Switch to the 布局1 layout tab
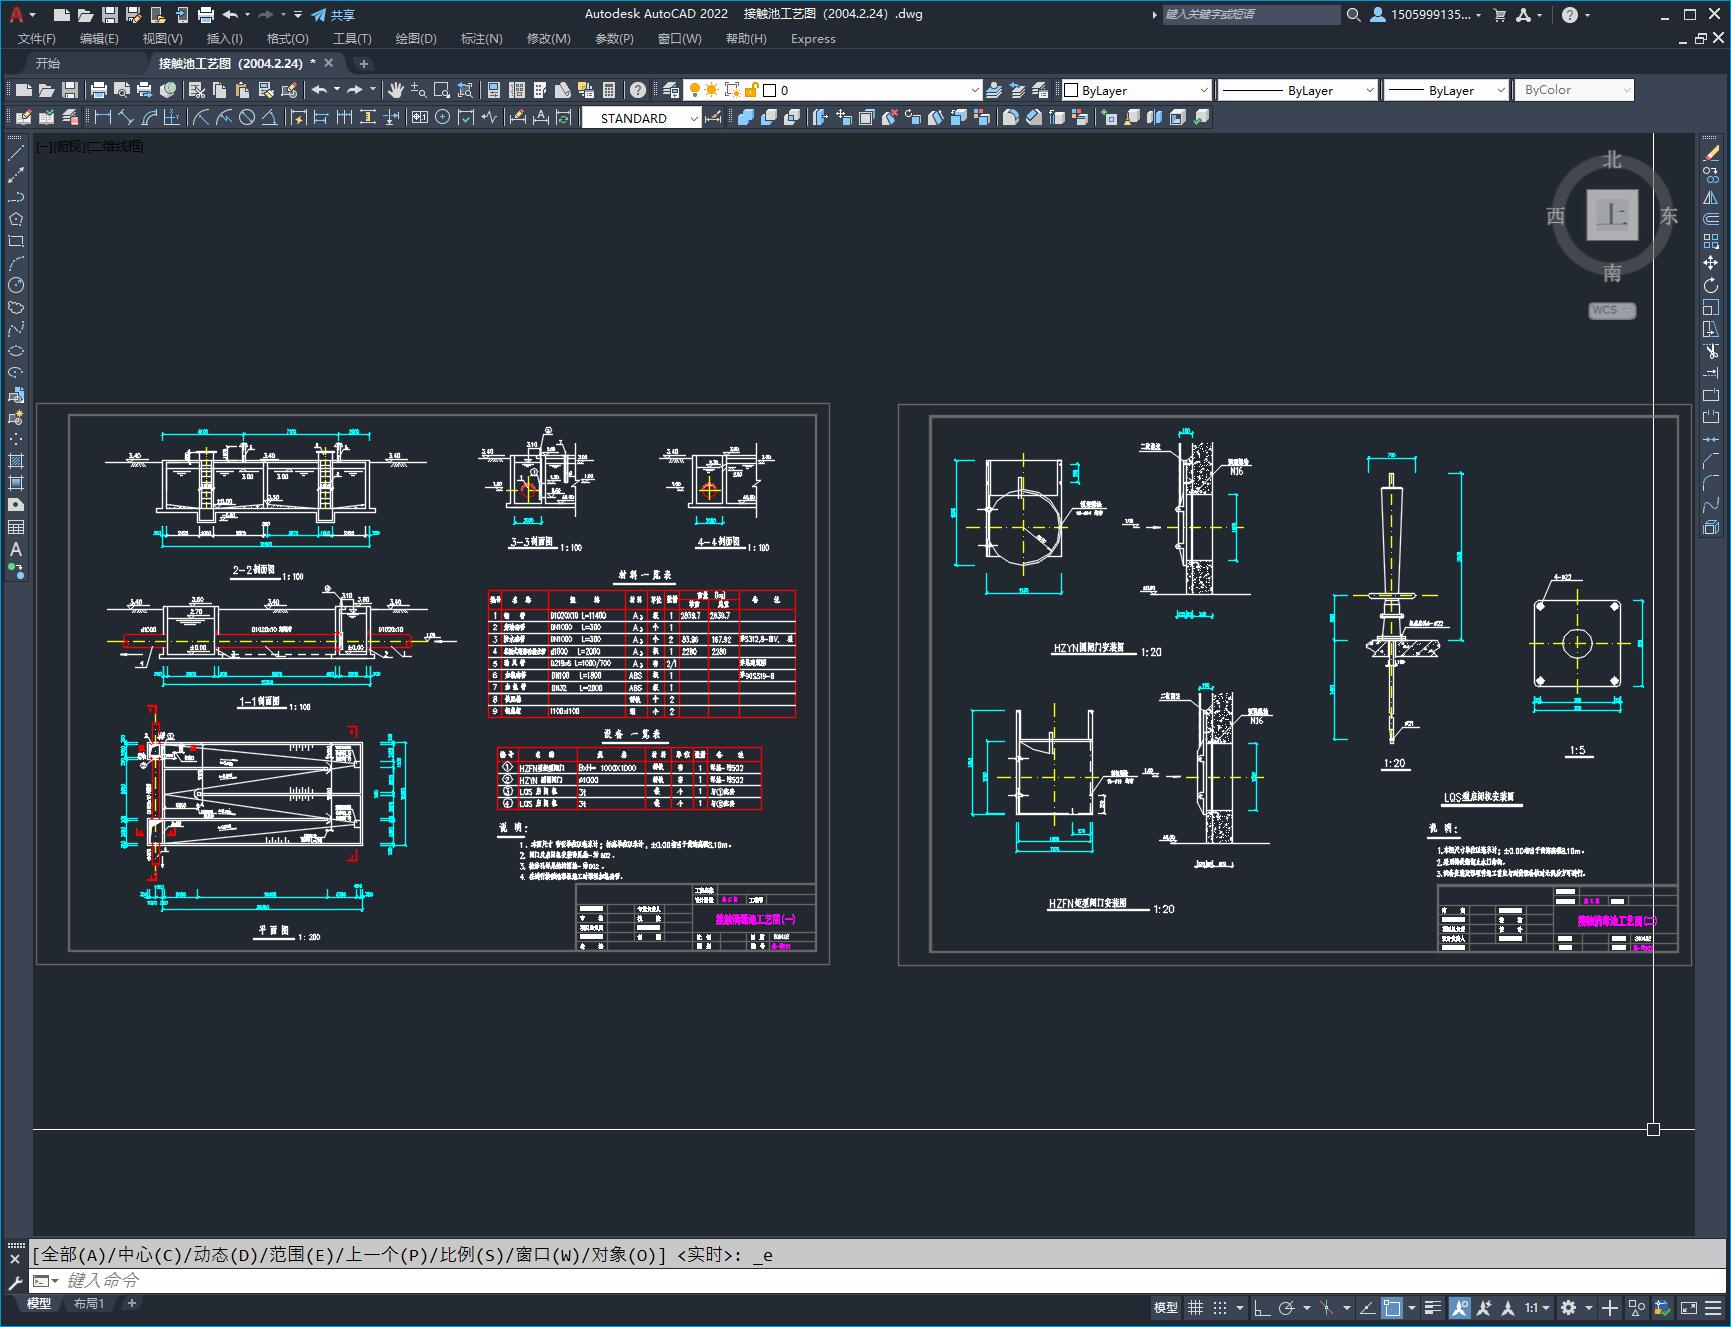Viewport: 1731px width, 1327px height. point(89,1303)
